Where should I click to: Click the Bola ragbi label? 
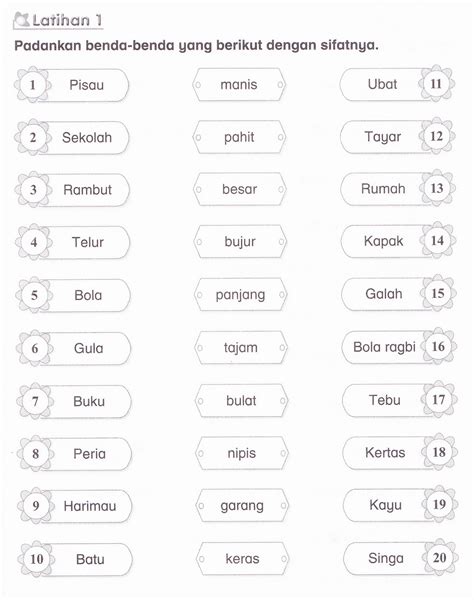pyautogui.click(x=384, y=347)
